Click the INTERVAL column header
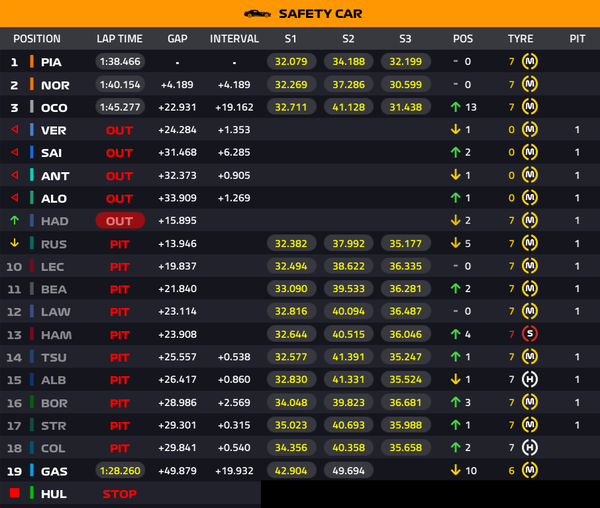The image size is (600, 508). [x=234, y=39]
